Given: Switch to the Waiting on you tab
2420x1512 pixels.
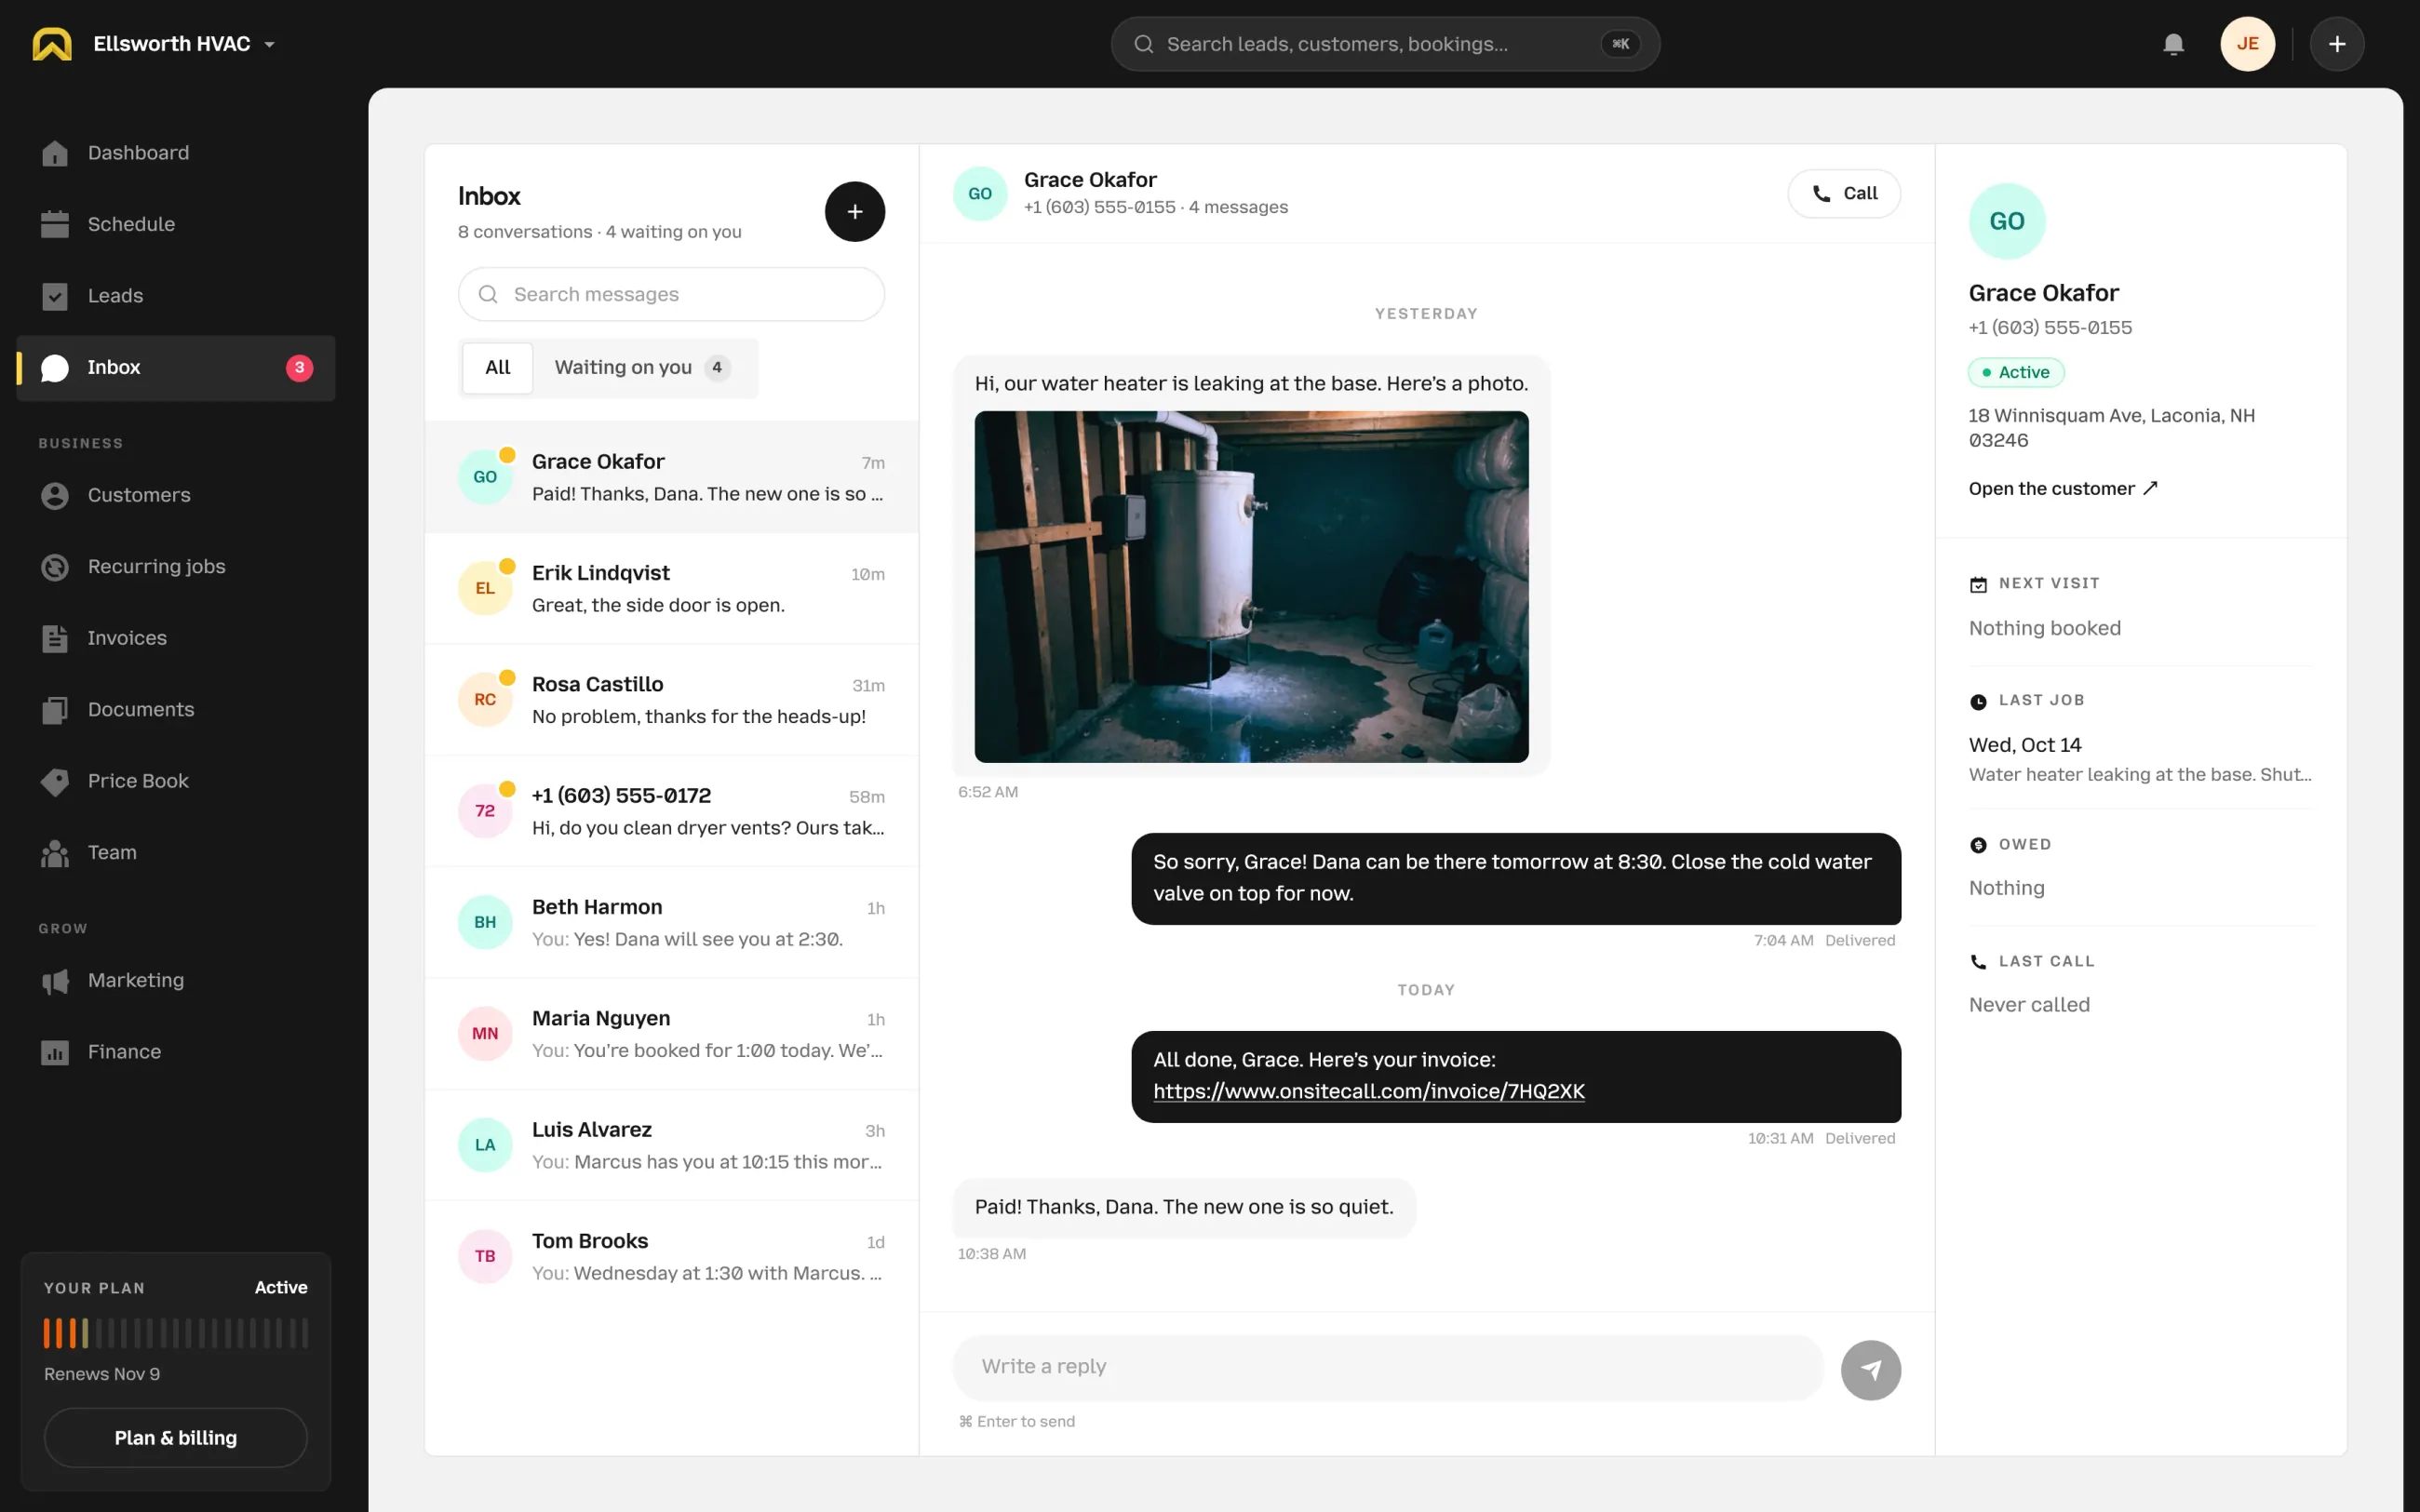Looking at the screenshot, I should tap(642, 368).
